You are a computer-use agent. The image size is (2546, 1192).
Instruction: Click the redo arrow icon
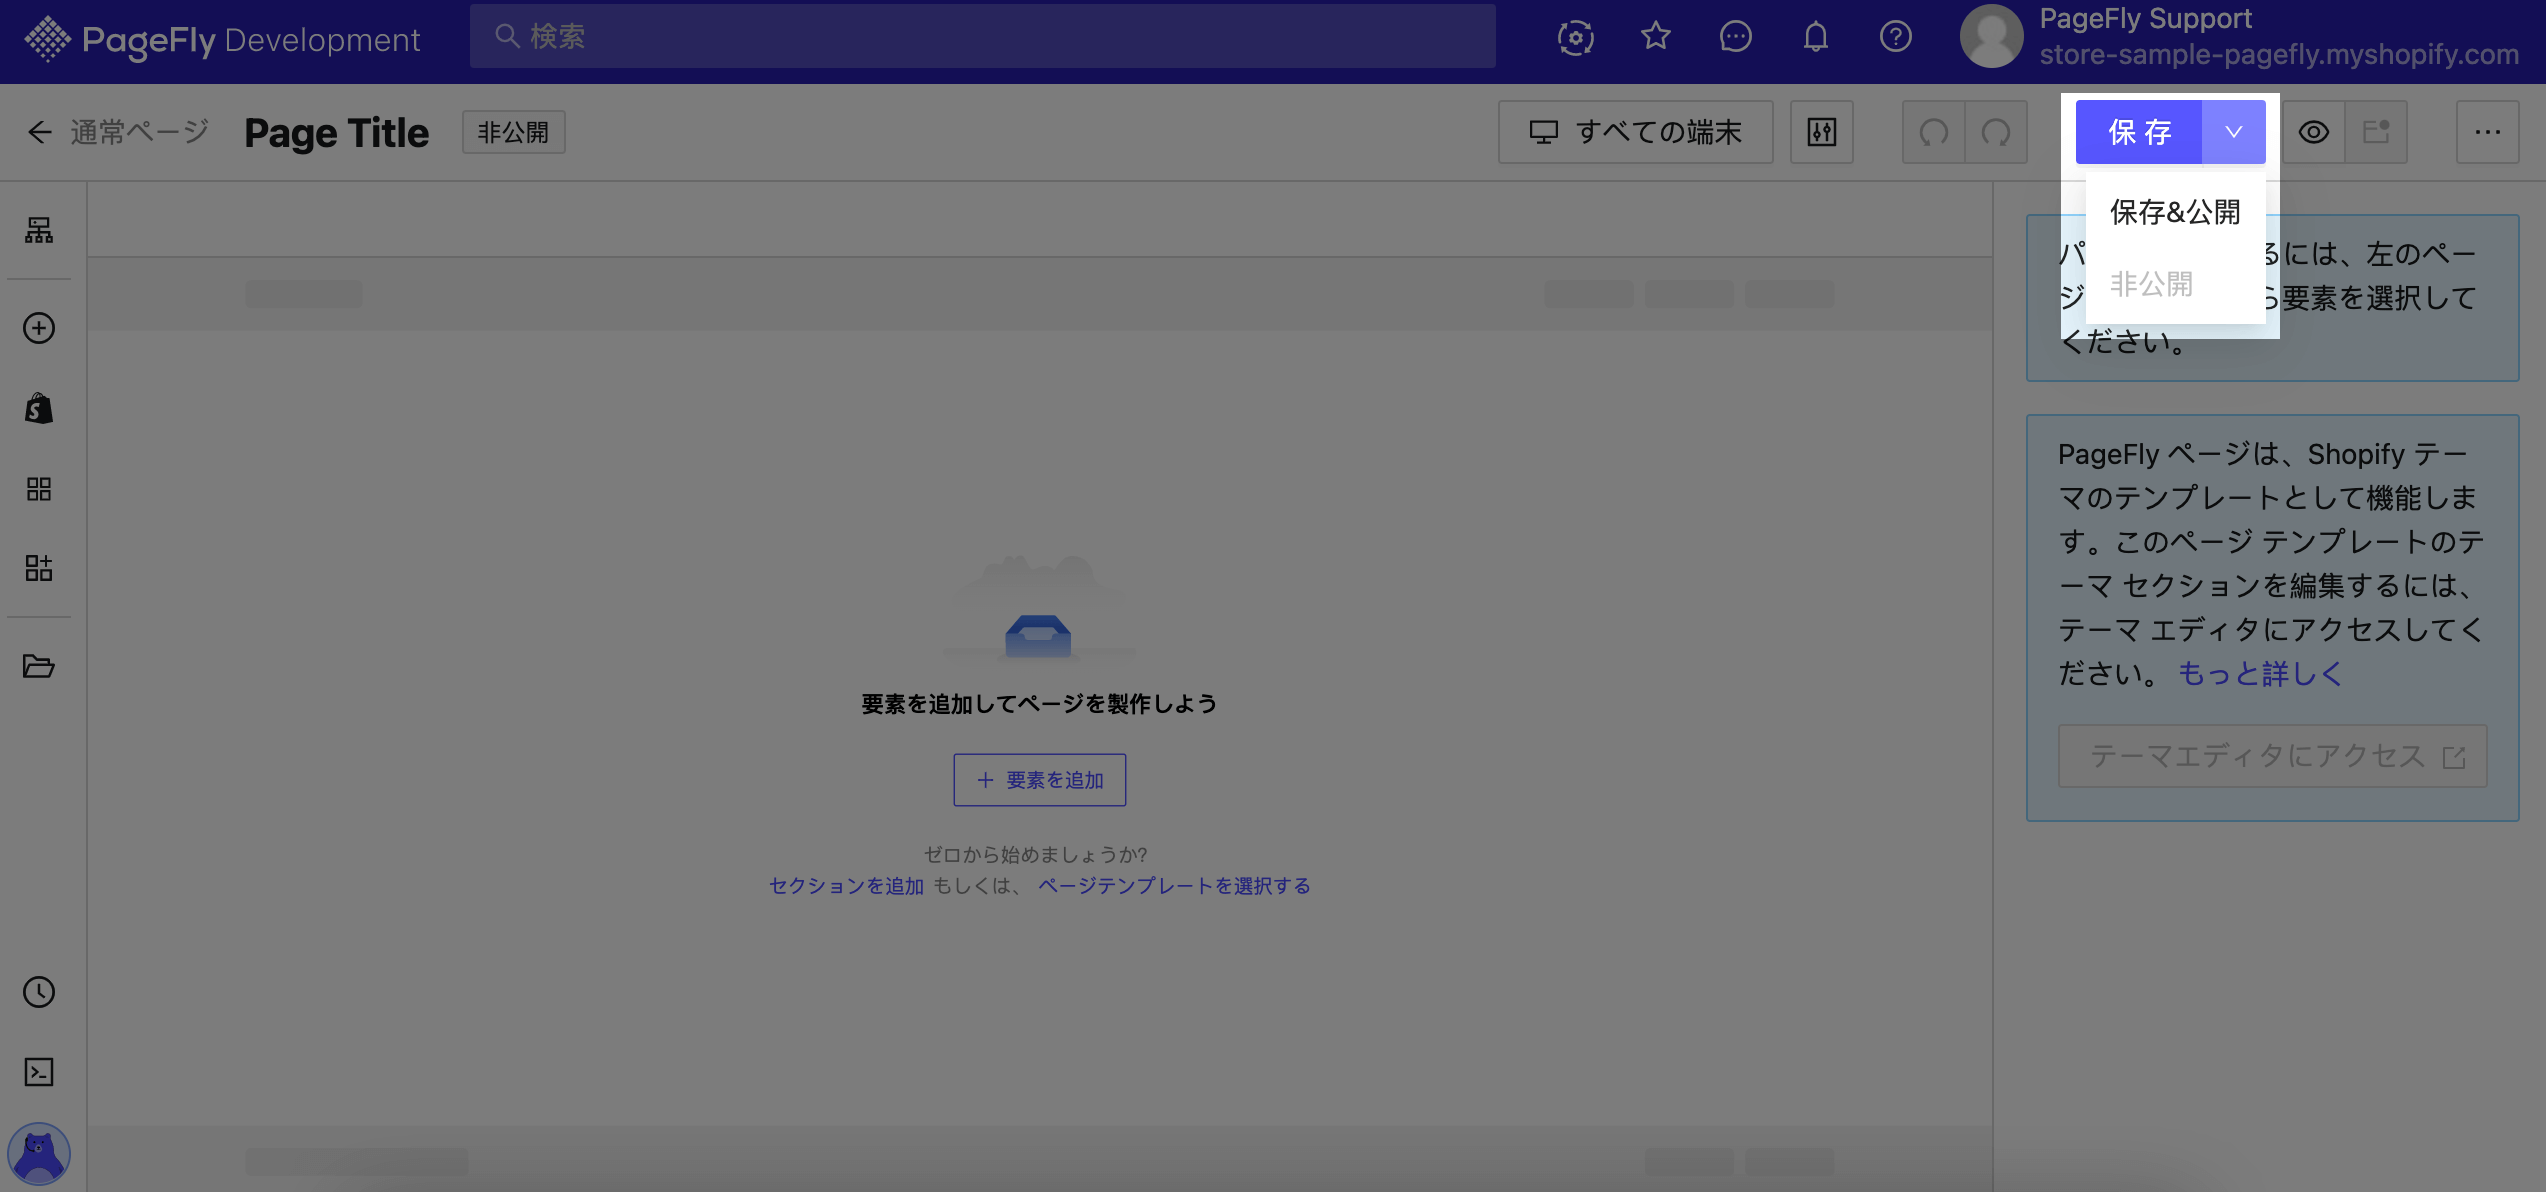point(1996,132)
